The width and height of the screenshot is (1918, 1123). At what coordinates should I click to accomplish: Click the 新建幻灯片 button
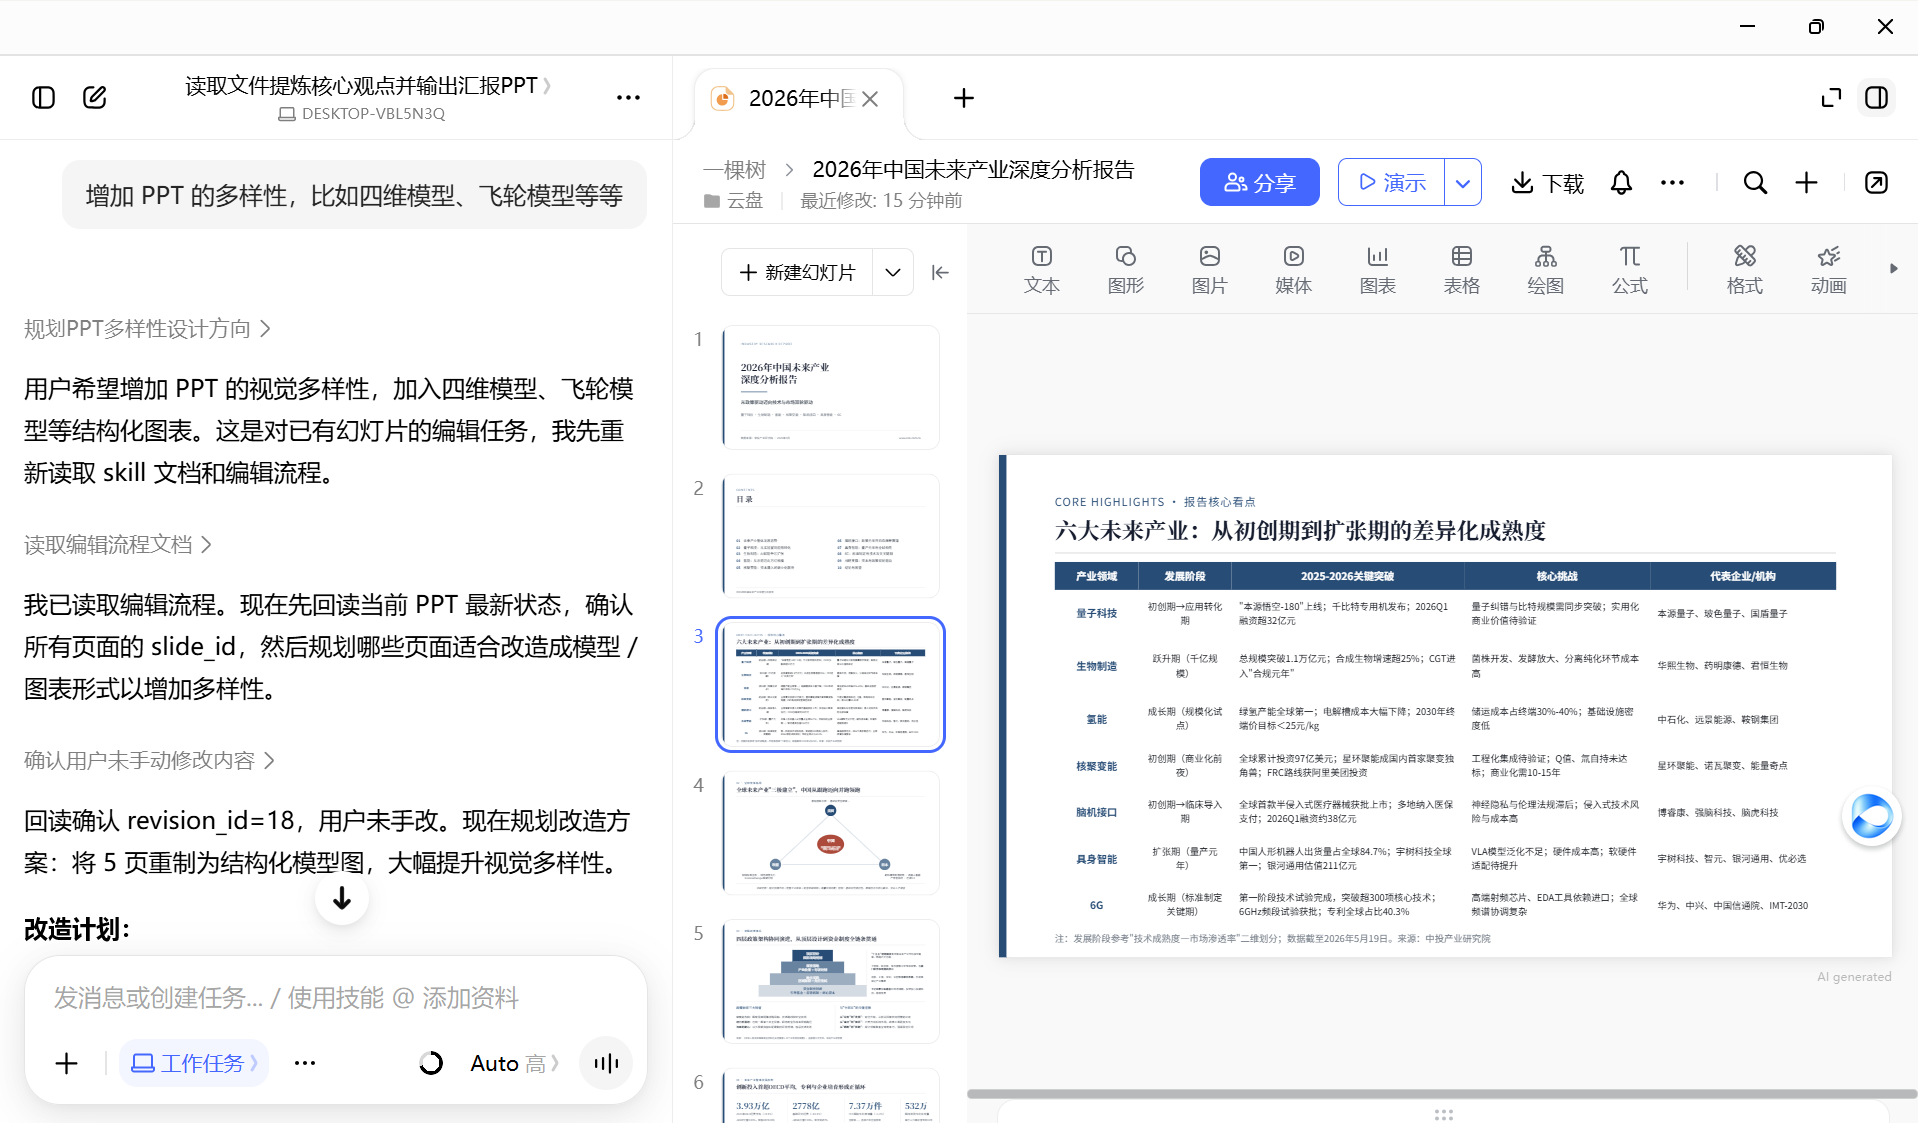click(x=797, y=272)
